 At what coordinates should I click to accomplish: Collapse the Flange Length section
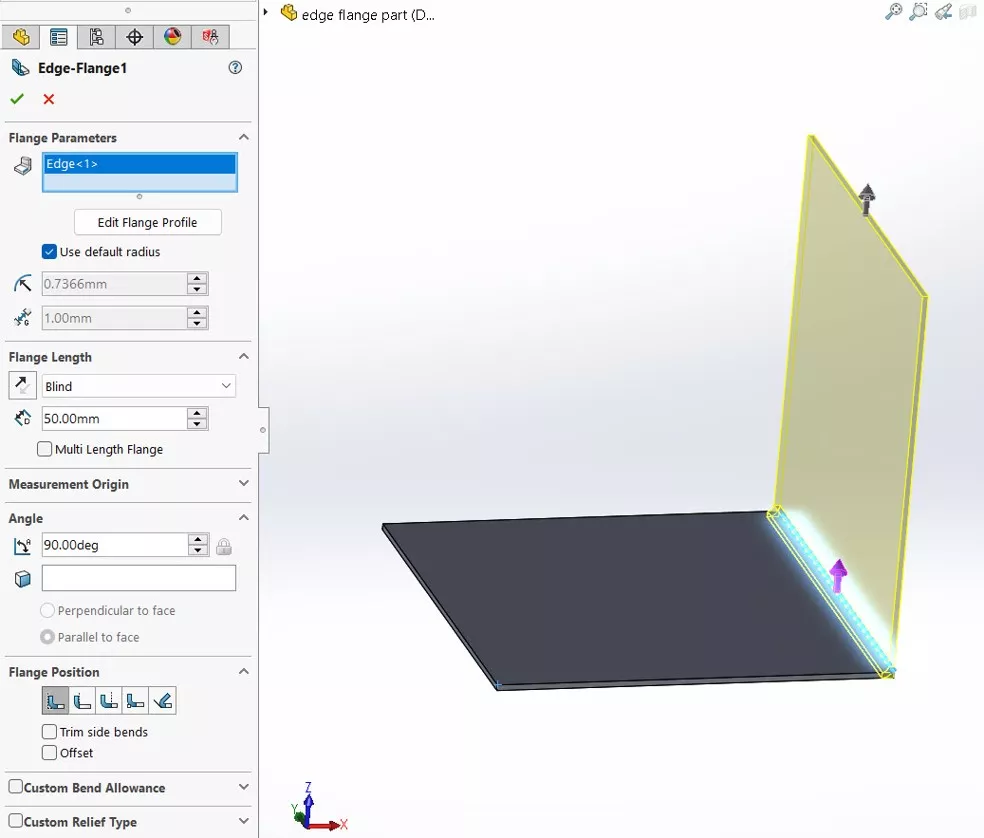click(x=244, y=357)
